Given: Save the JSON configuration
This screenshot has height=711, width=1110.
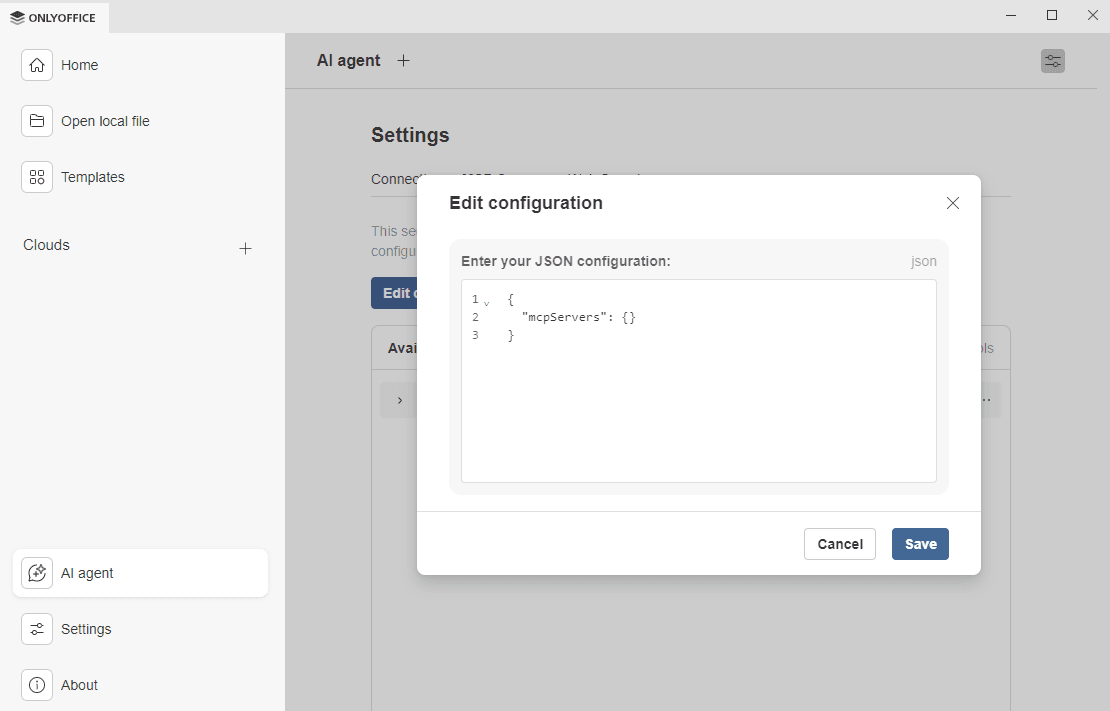Looking at the screenshot, I should point(919,543).
